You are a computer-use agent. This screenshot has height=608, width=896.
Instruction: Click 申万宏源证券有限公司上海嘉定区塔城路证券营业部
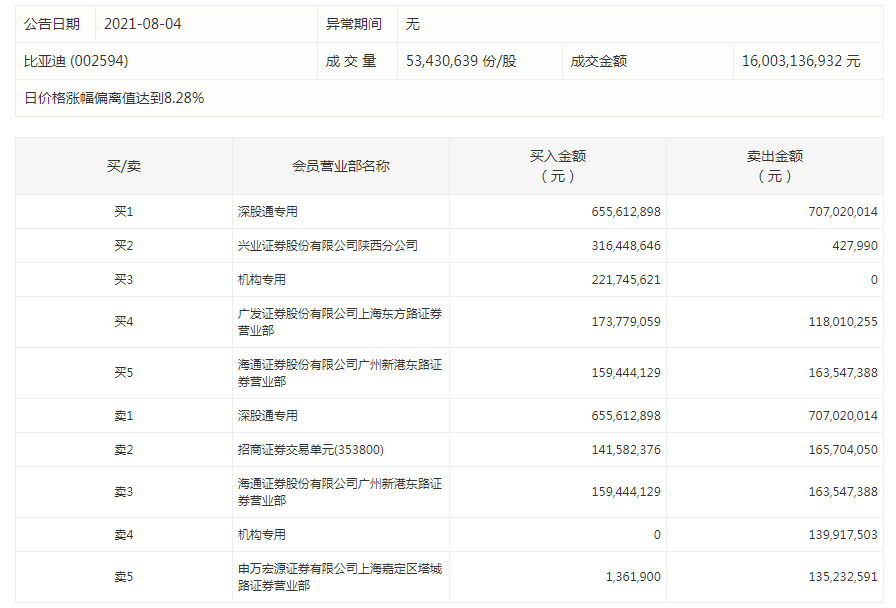click(x=339, y=577)
